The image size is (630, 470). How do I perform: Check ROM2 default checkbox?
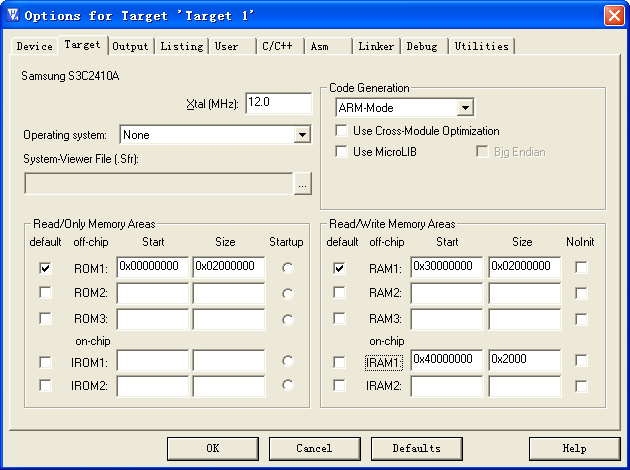pos(45,292)
